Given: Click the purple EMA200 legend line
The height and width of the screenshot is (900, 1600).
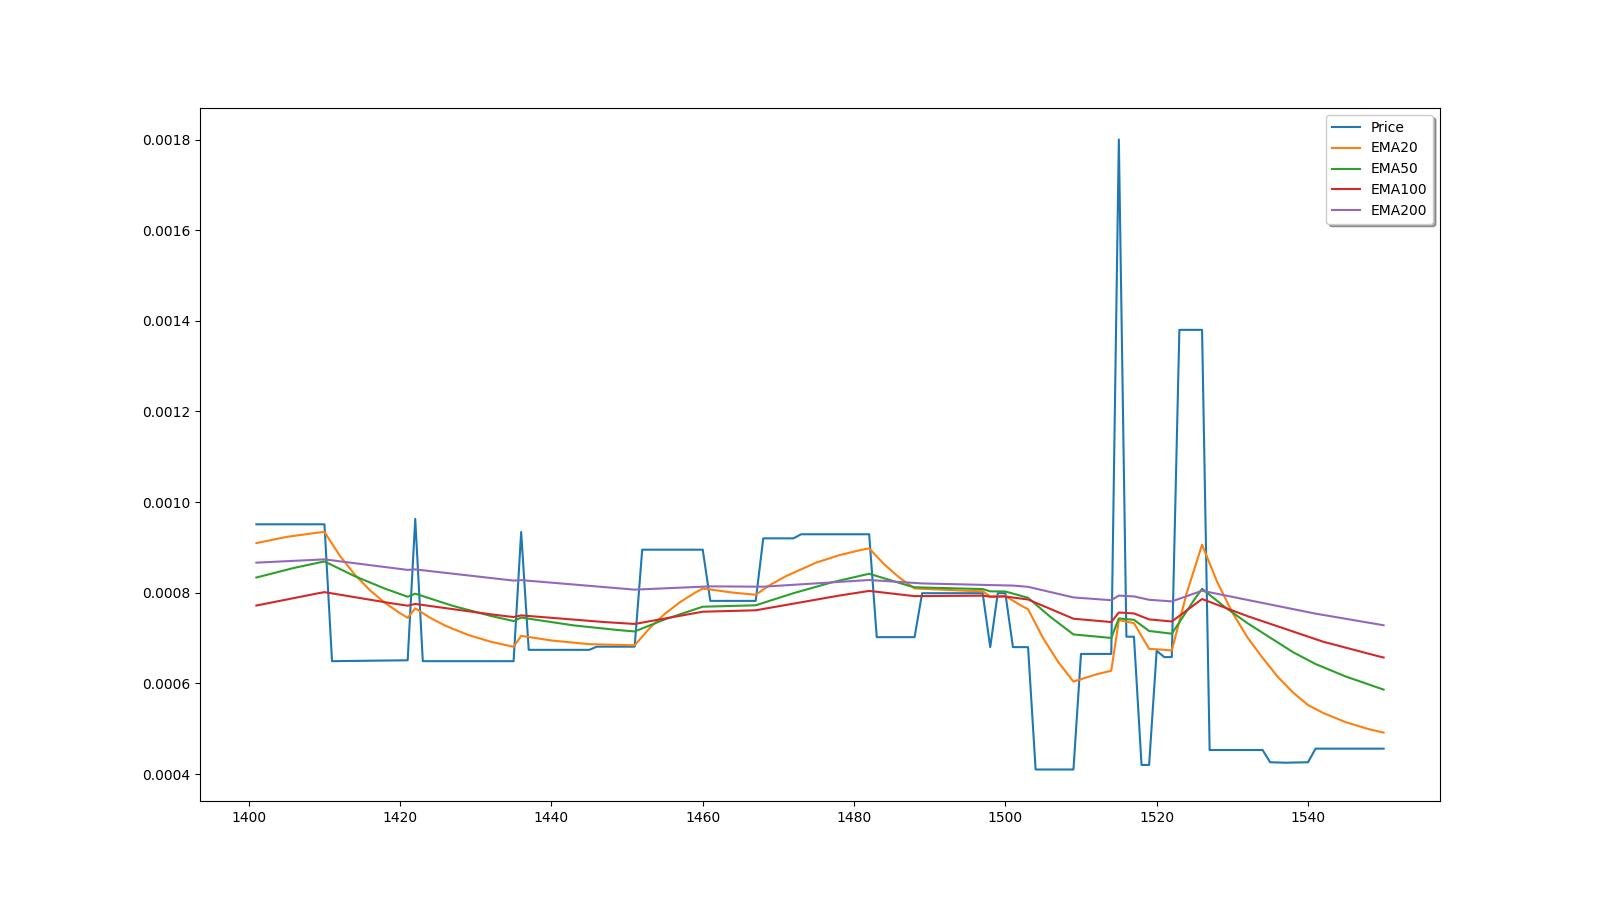Looking at the screenshot, I should click(x=1346, y=211).
